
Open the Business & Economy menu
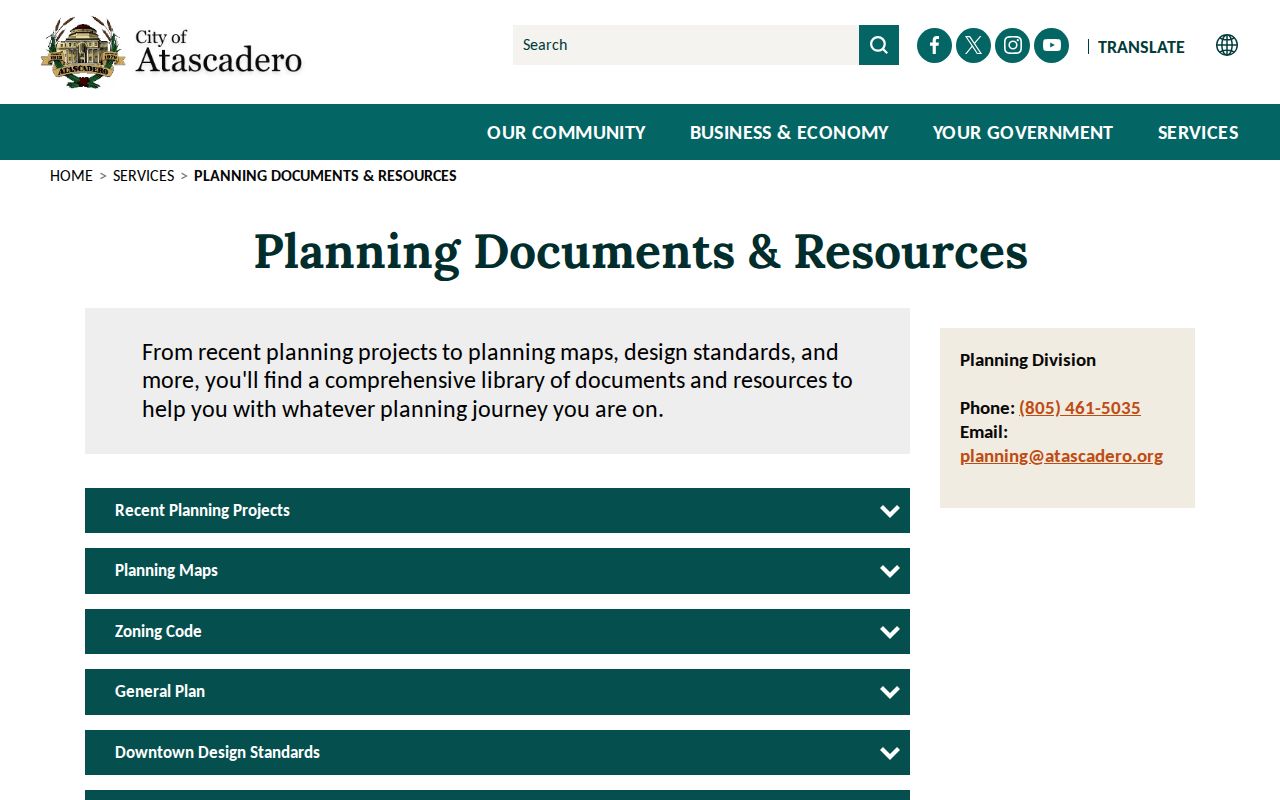789,132
